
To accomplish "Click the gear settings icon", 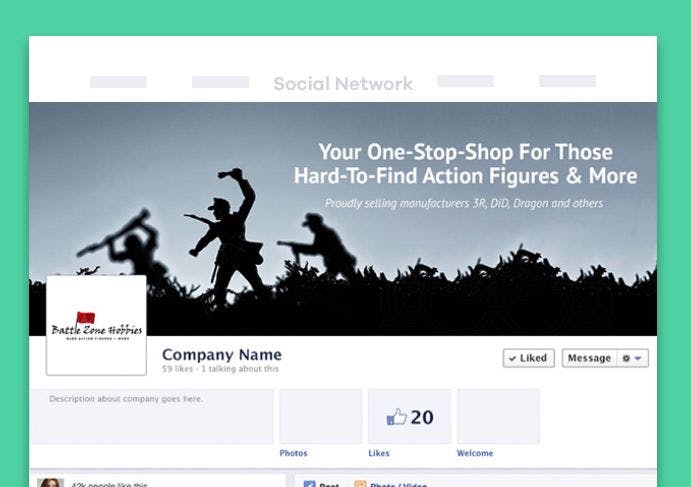I will pos(626,358).
